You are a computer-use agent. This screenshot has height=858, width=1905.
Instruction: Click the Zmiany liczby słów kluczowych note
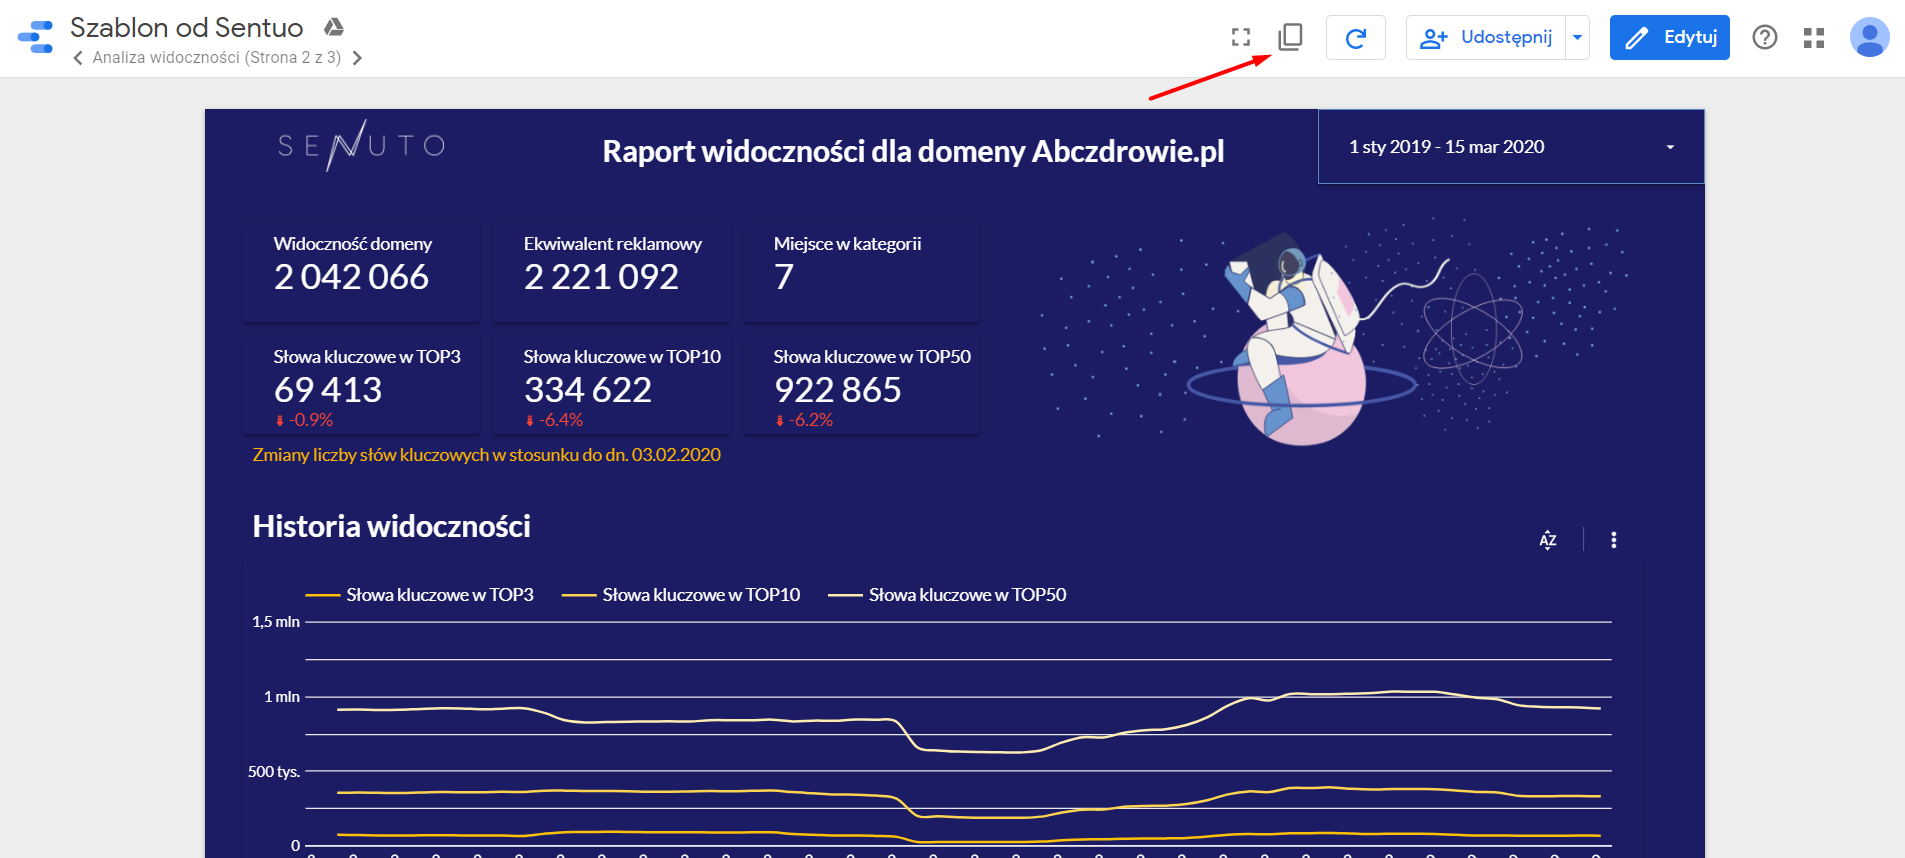pyautogui.click(x=486, y=455)
